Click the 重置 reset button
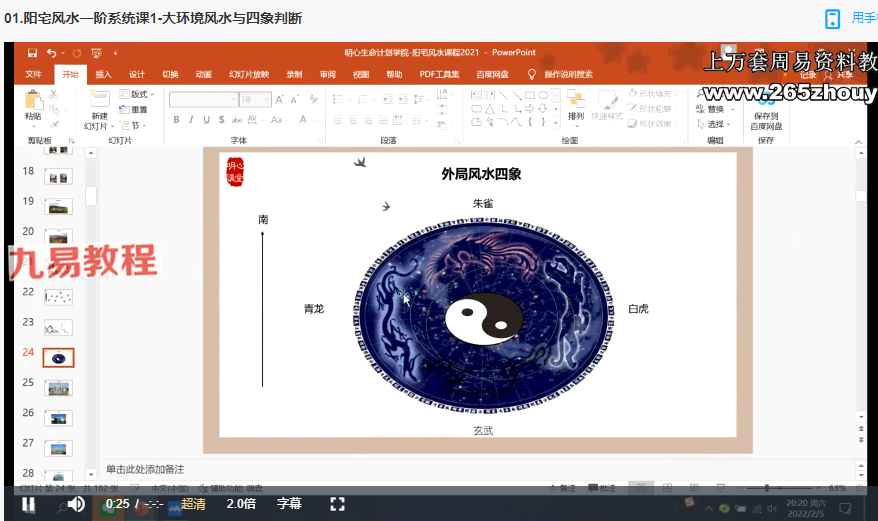The height and width of the screenshot is (521, 878). [x=133, y=110]
